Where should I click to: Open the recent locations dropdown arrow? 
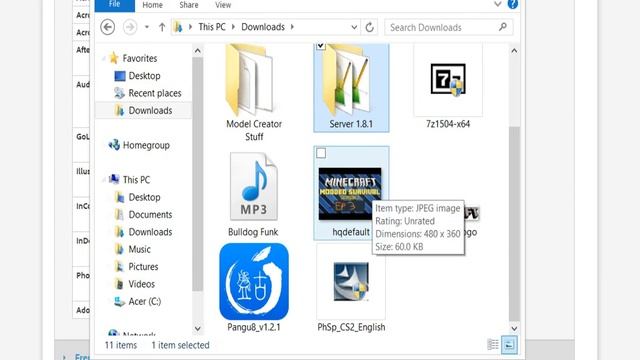point(147,27)
